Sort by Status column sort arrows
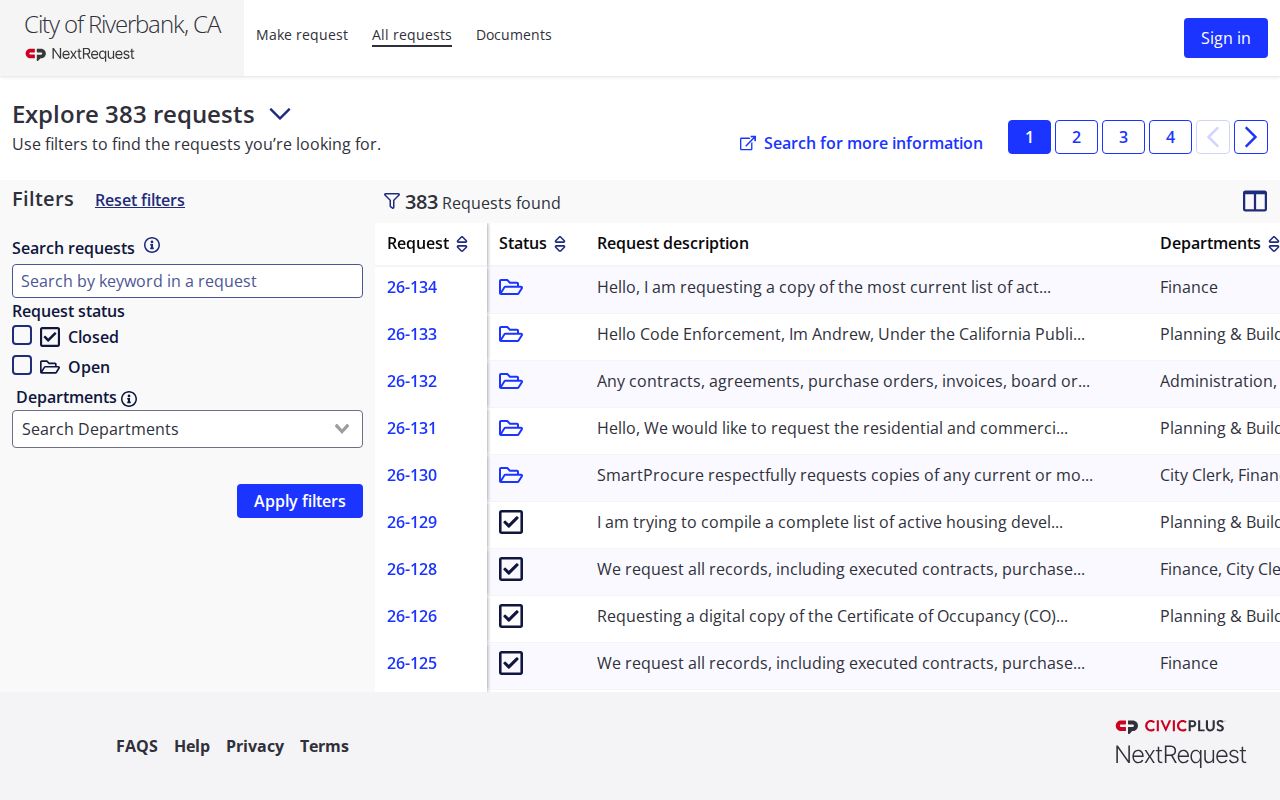 pyautogui.click(x=560, y=244)
